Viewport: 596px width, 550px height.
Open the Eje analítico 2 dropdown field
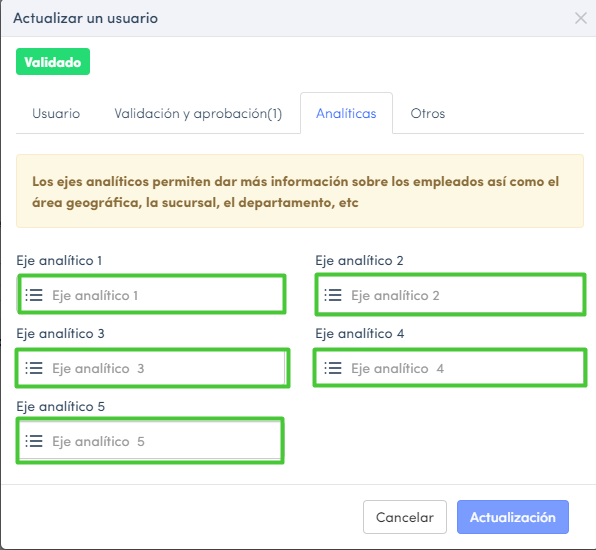pyautogui.click(x=450, y=295)
